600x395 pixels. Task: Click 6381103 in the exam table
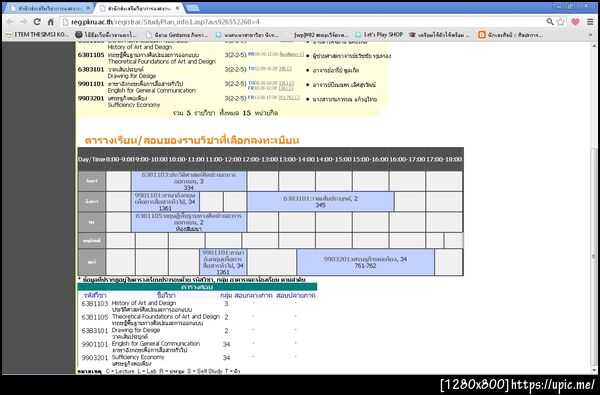[x=95, y=304]
